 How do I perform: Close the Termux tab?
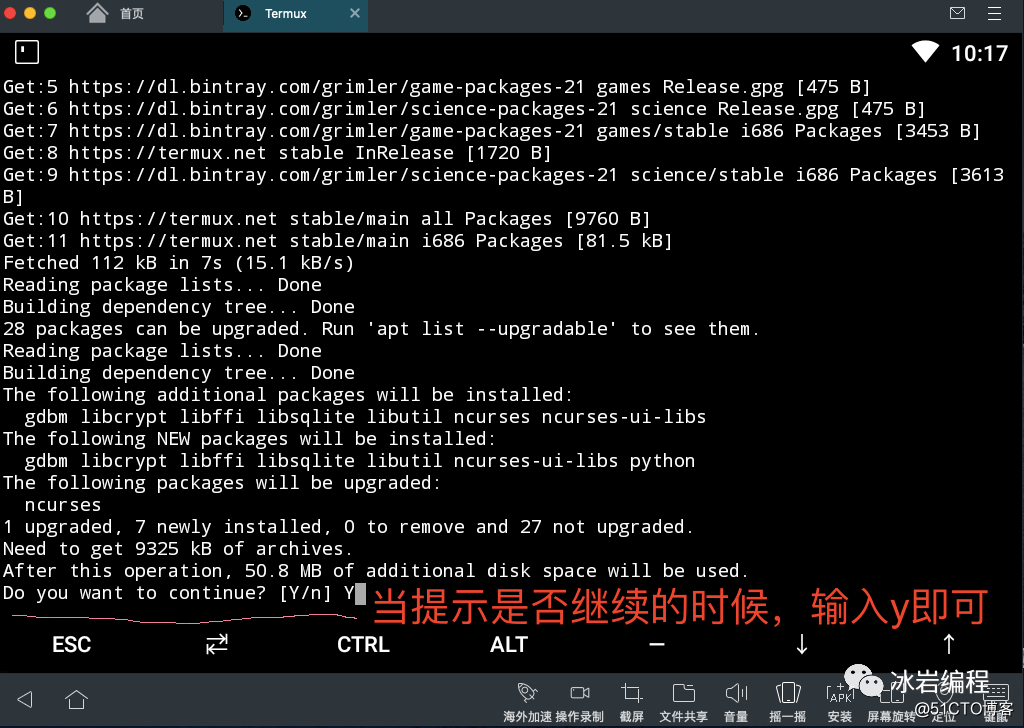tap(355, 13)
